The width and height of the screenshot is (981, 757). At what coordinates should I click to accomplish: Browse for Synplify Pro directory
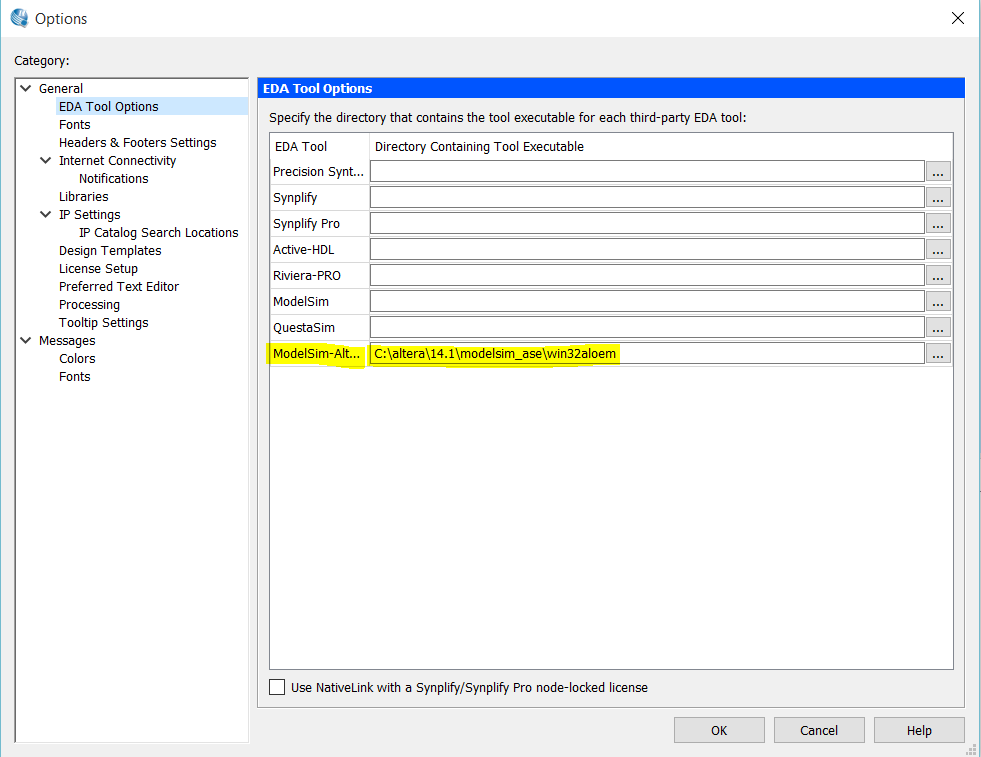938,223
